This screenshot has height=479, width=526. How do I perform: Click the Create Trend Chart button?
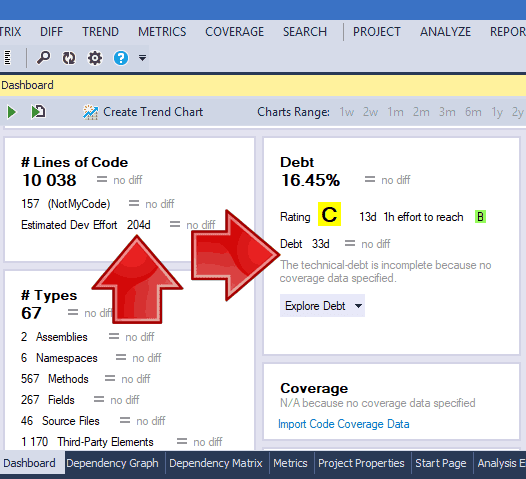point(143,112)
